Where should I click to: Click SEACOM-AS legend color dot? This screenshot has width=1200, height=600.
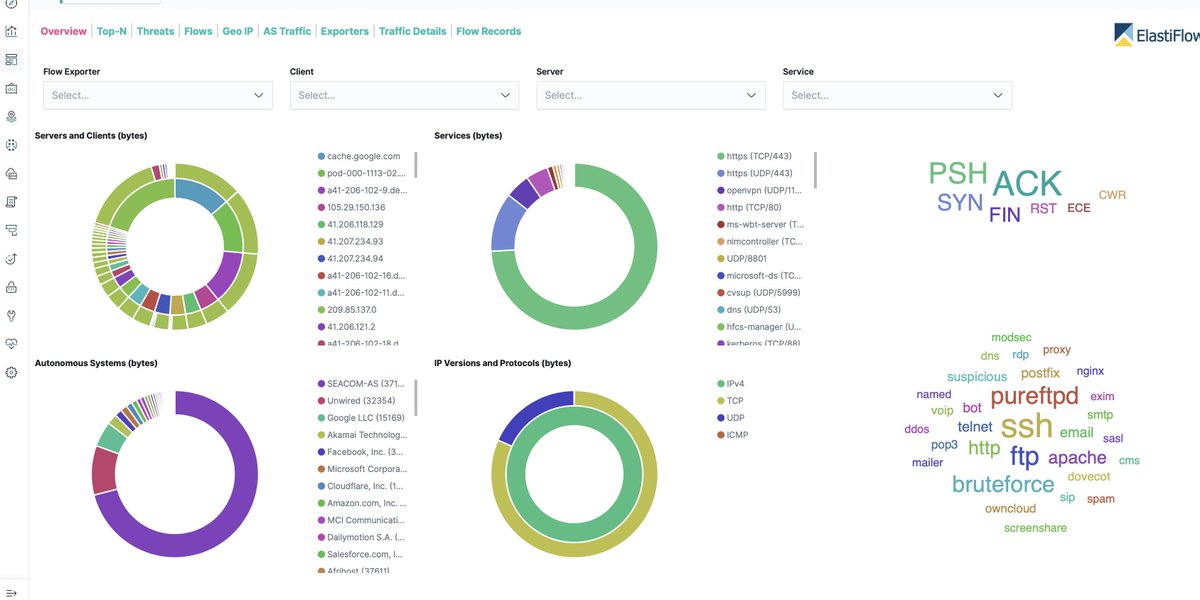click(x=321, y=384)
